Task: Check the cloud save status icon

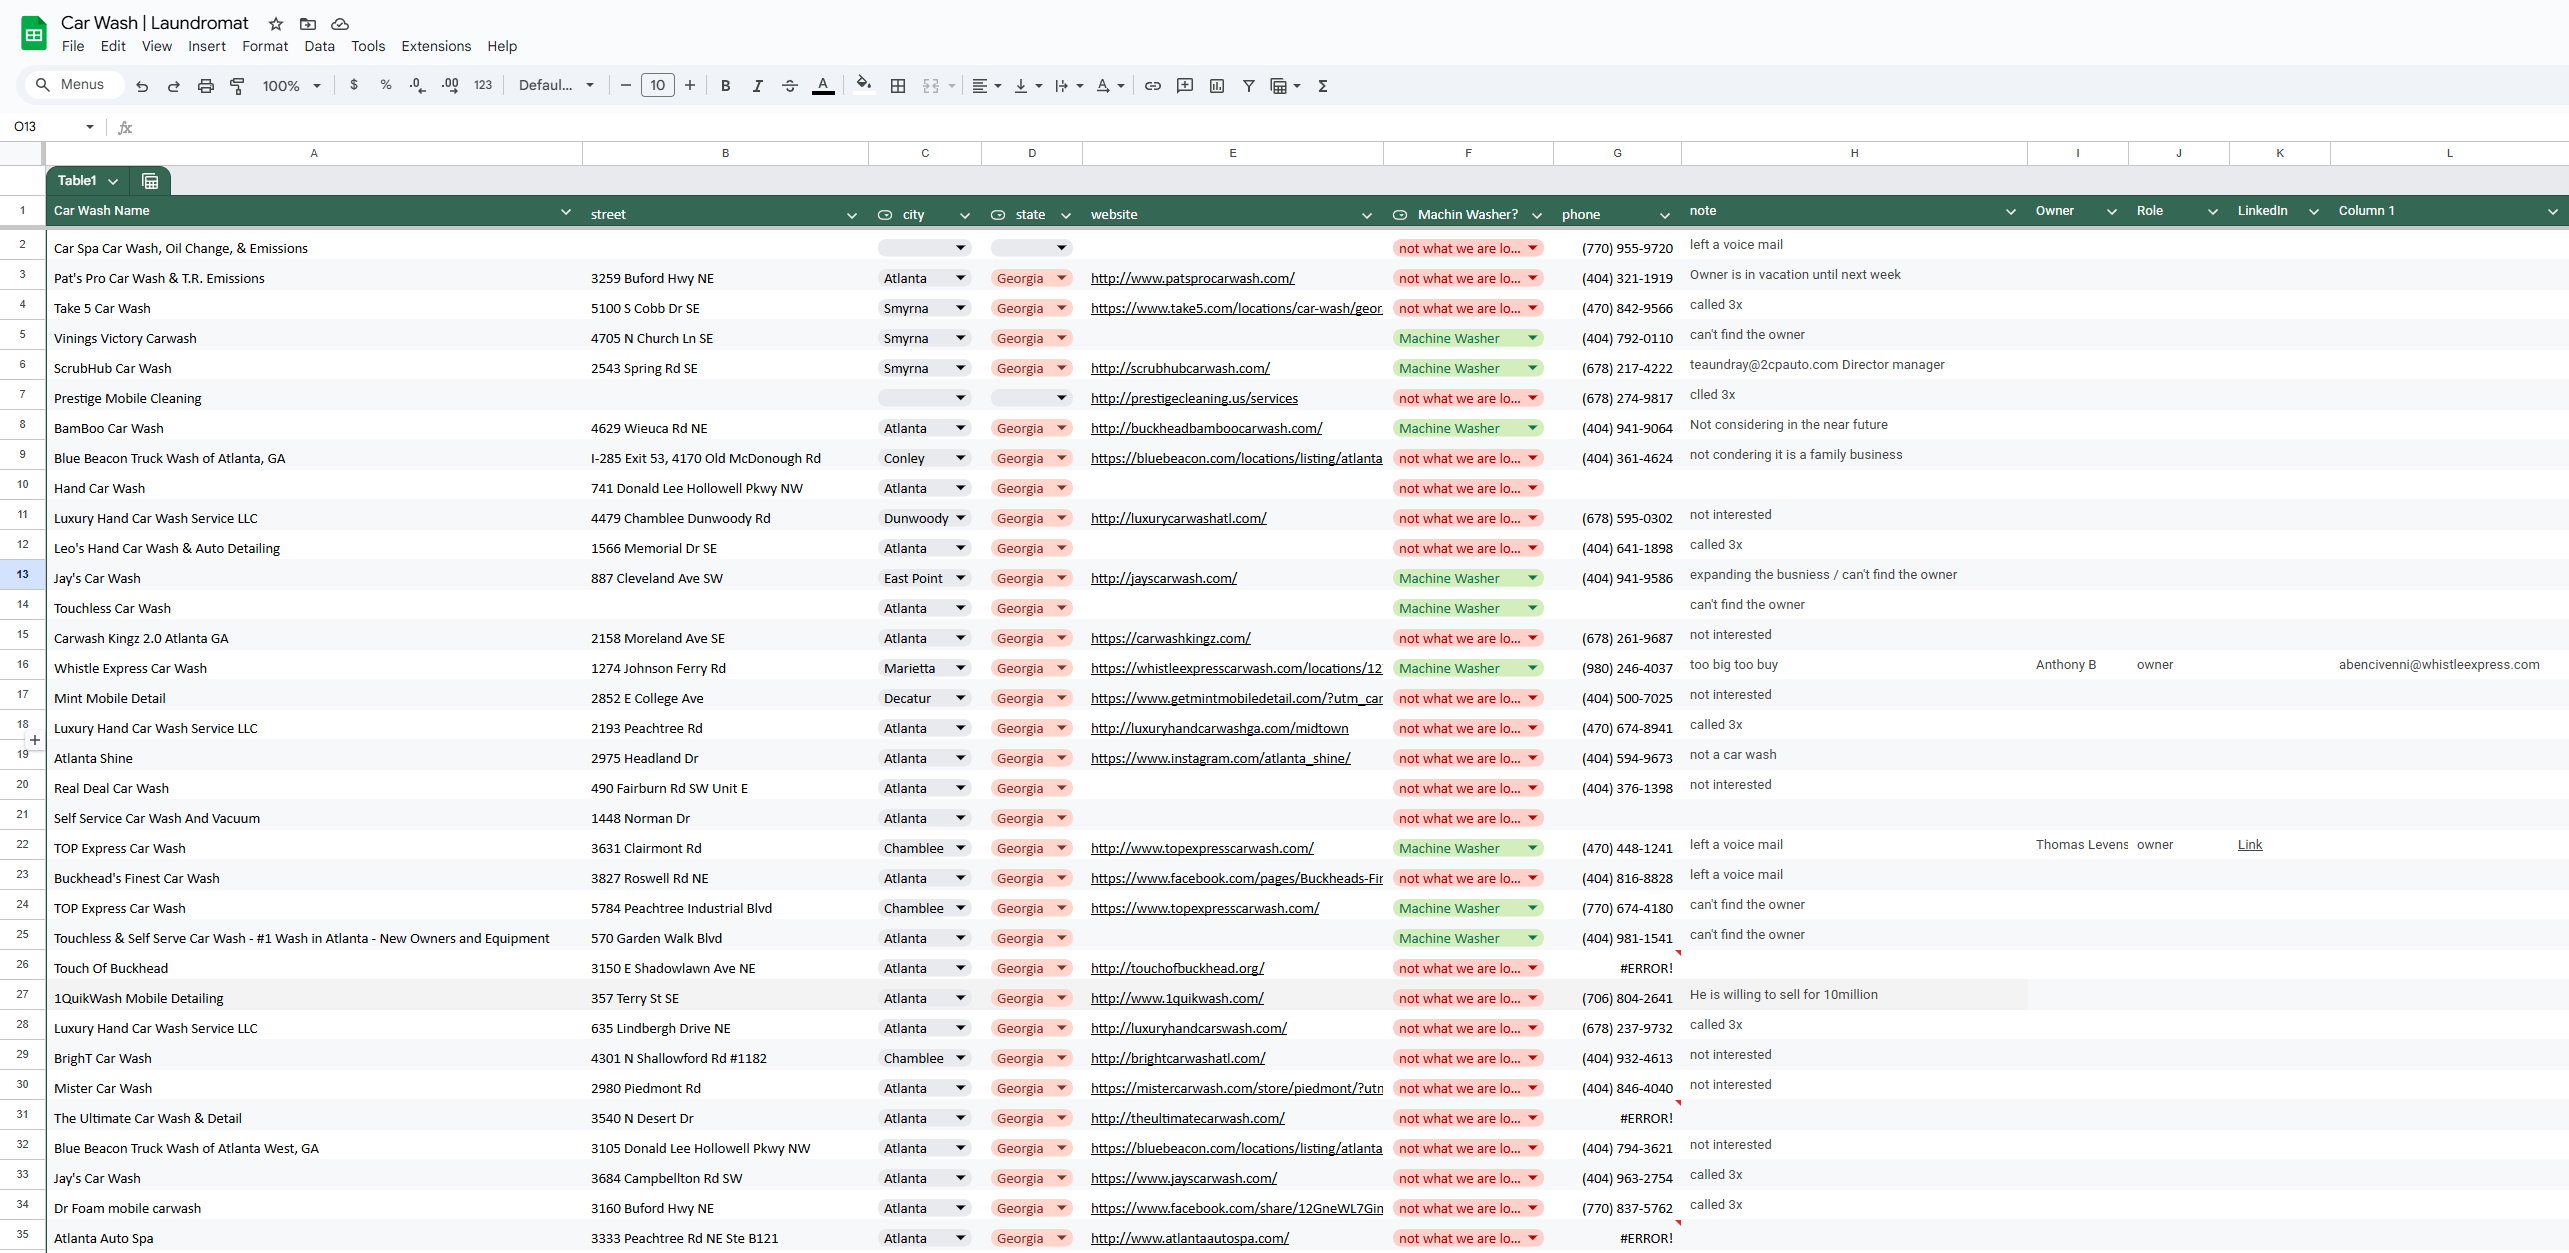Action: (x=340, y=24)
